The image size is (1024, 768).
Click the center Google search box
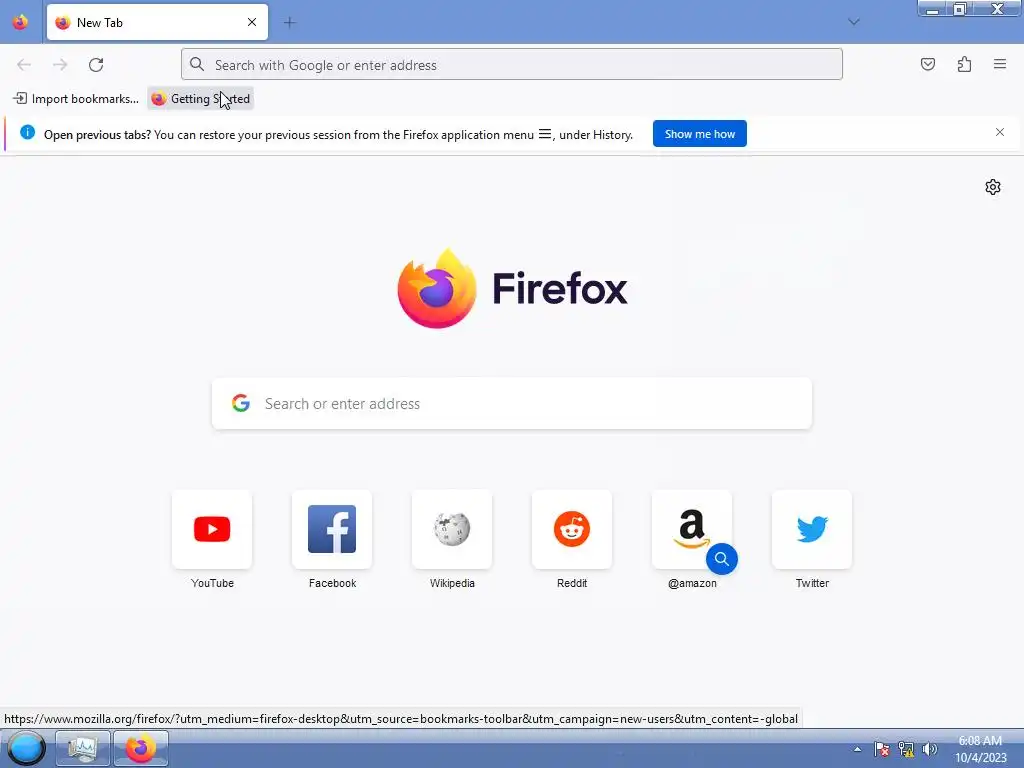[x=512, y=404]
